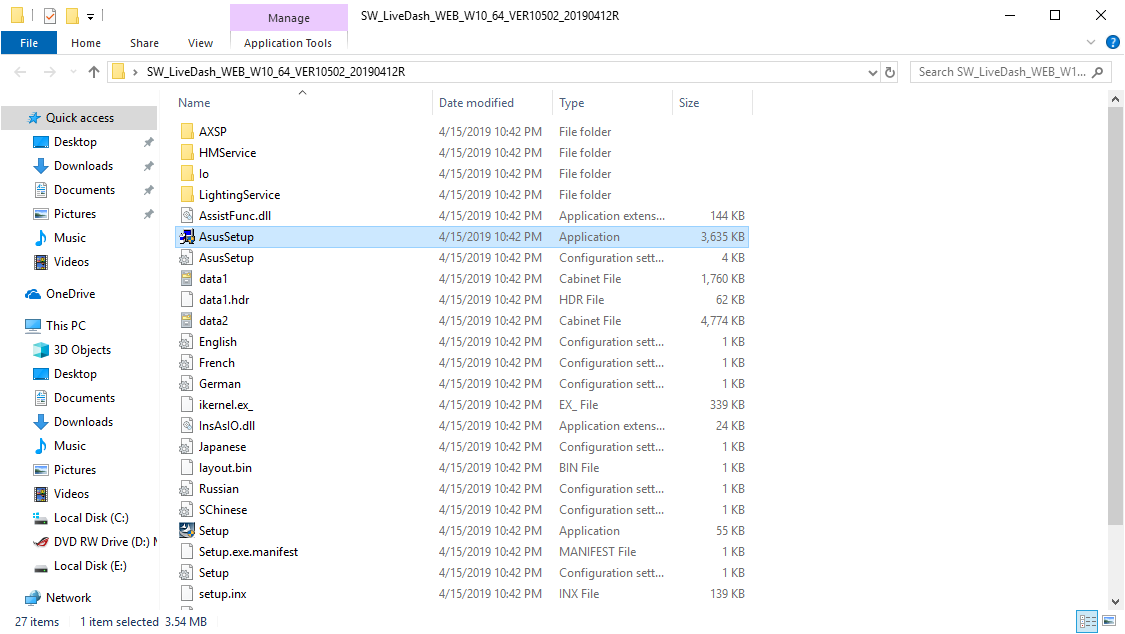The height and width of the screenshot is (634, 1125).
Task: Click the folder name in address bar
Action: [276, 72]
